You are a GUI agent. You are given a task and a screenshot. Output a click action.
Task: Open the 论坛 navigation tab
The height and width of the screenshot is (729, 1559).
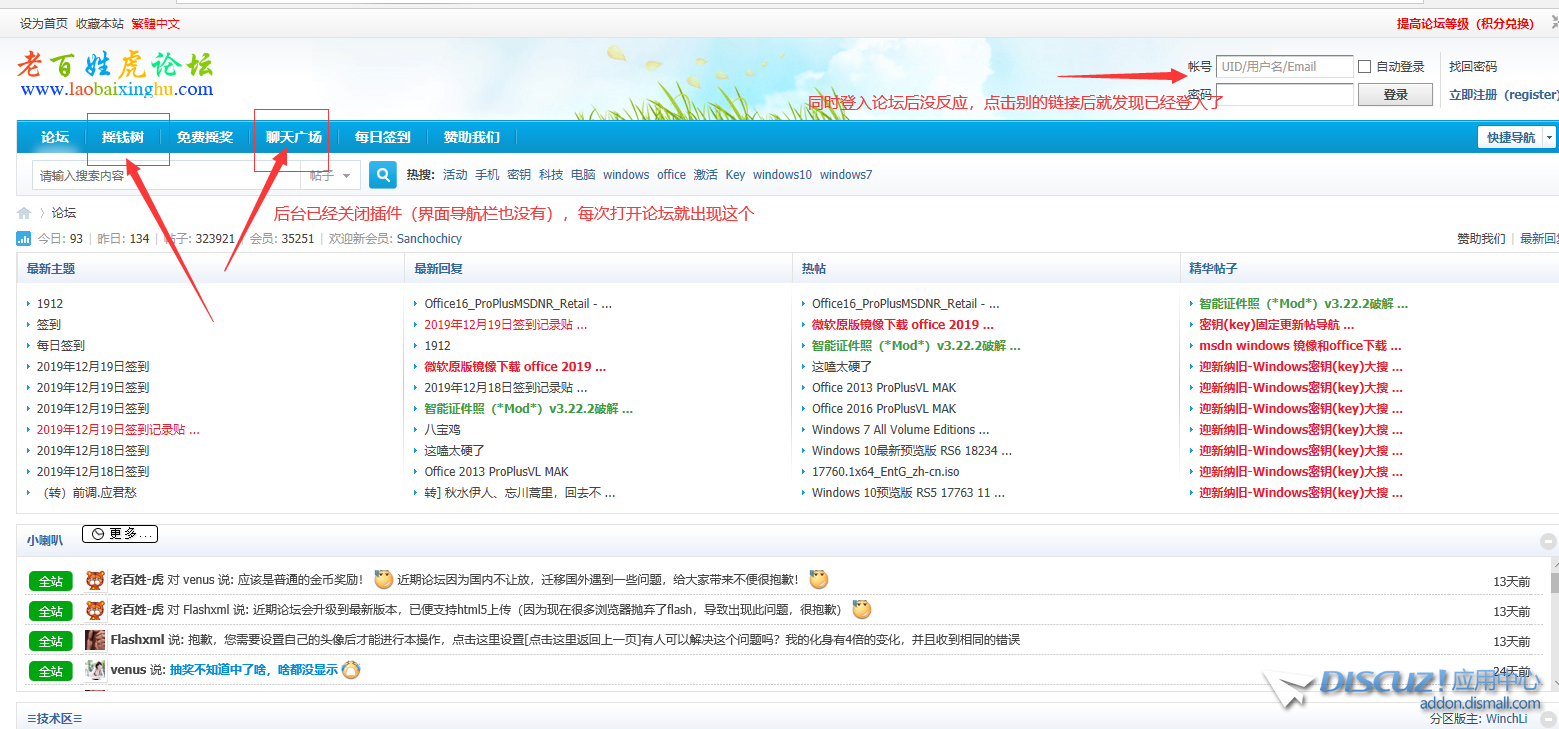[55, 137]
